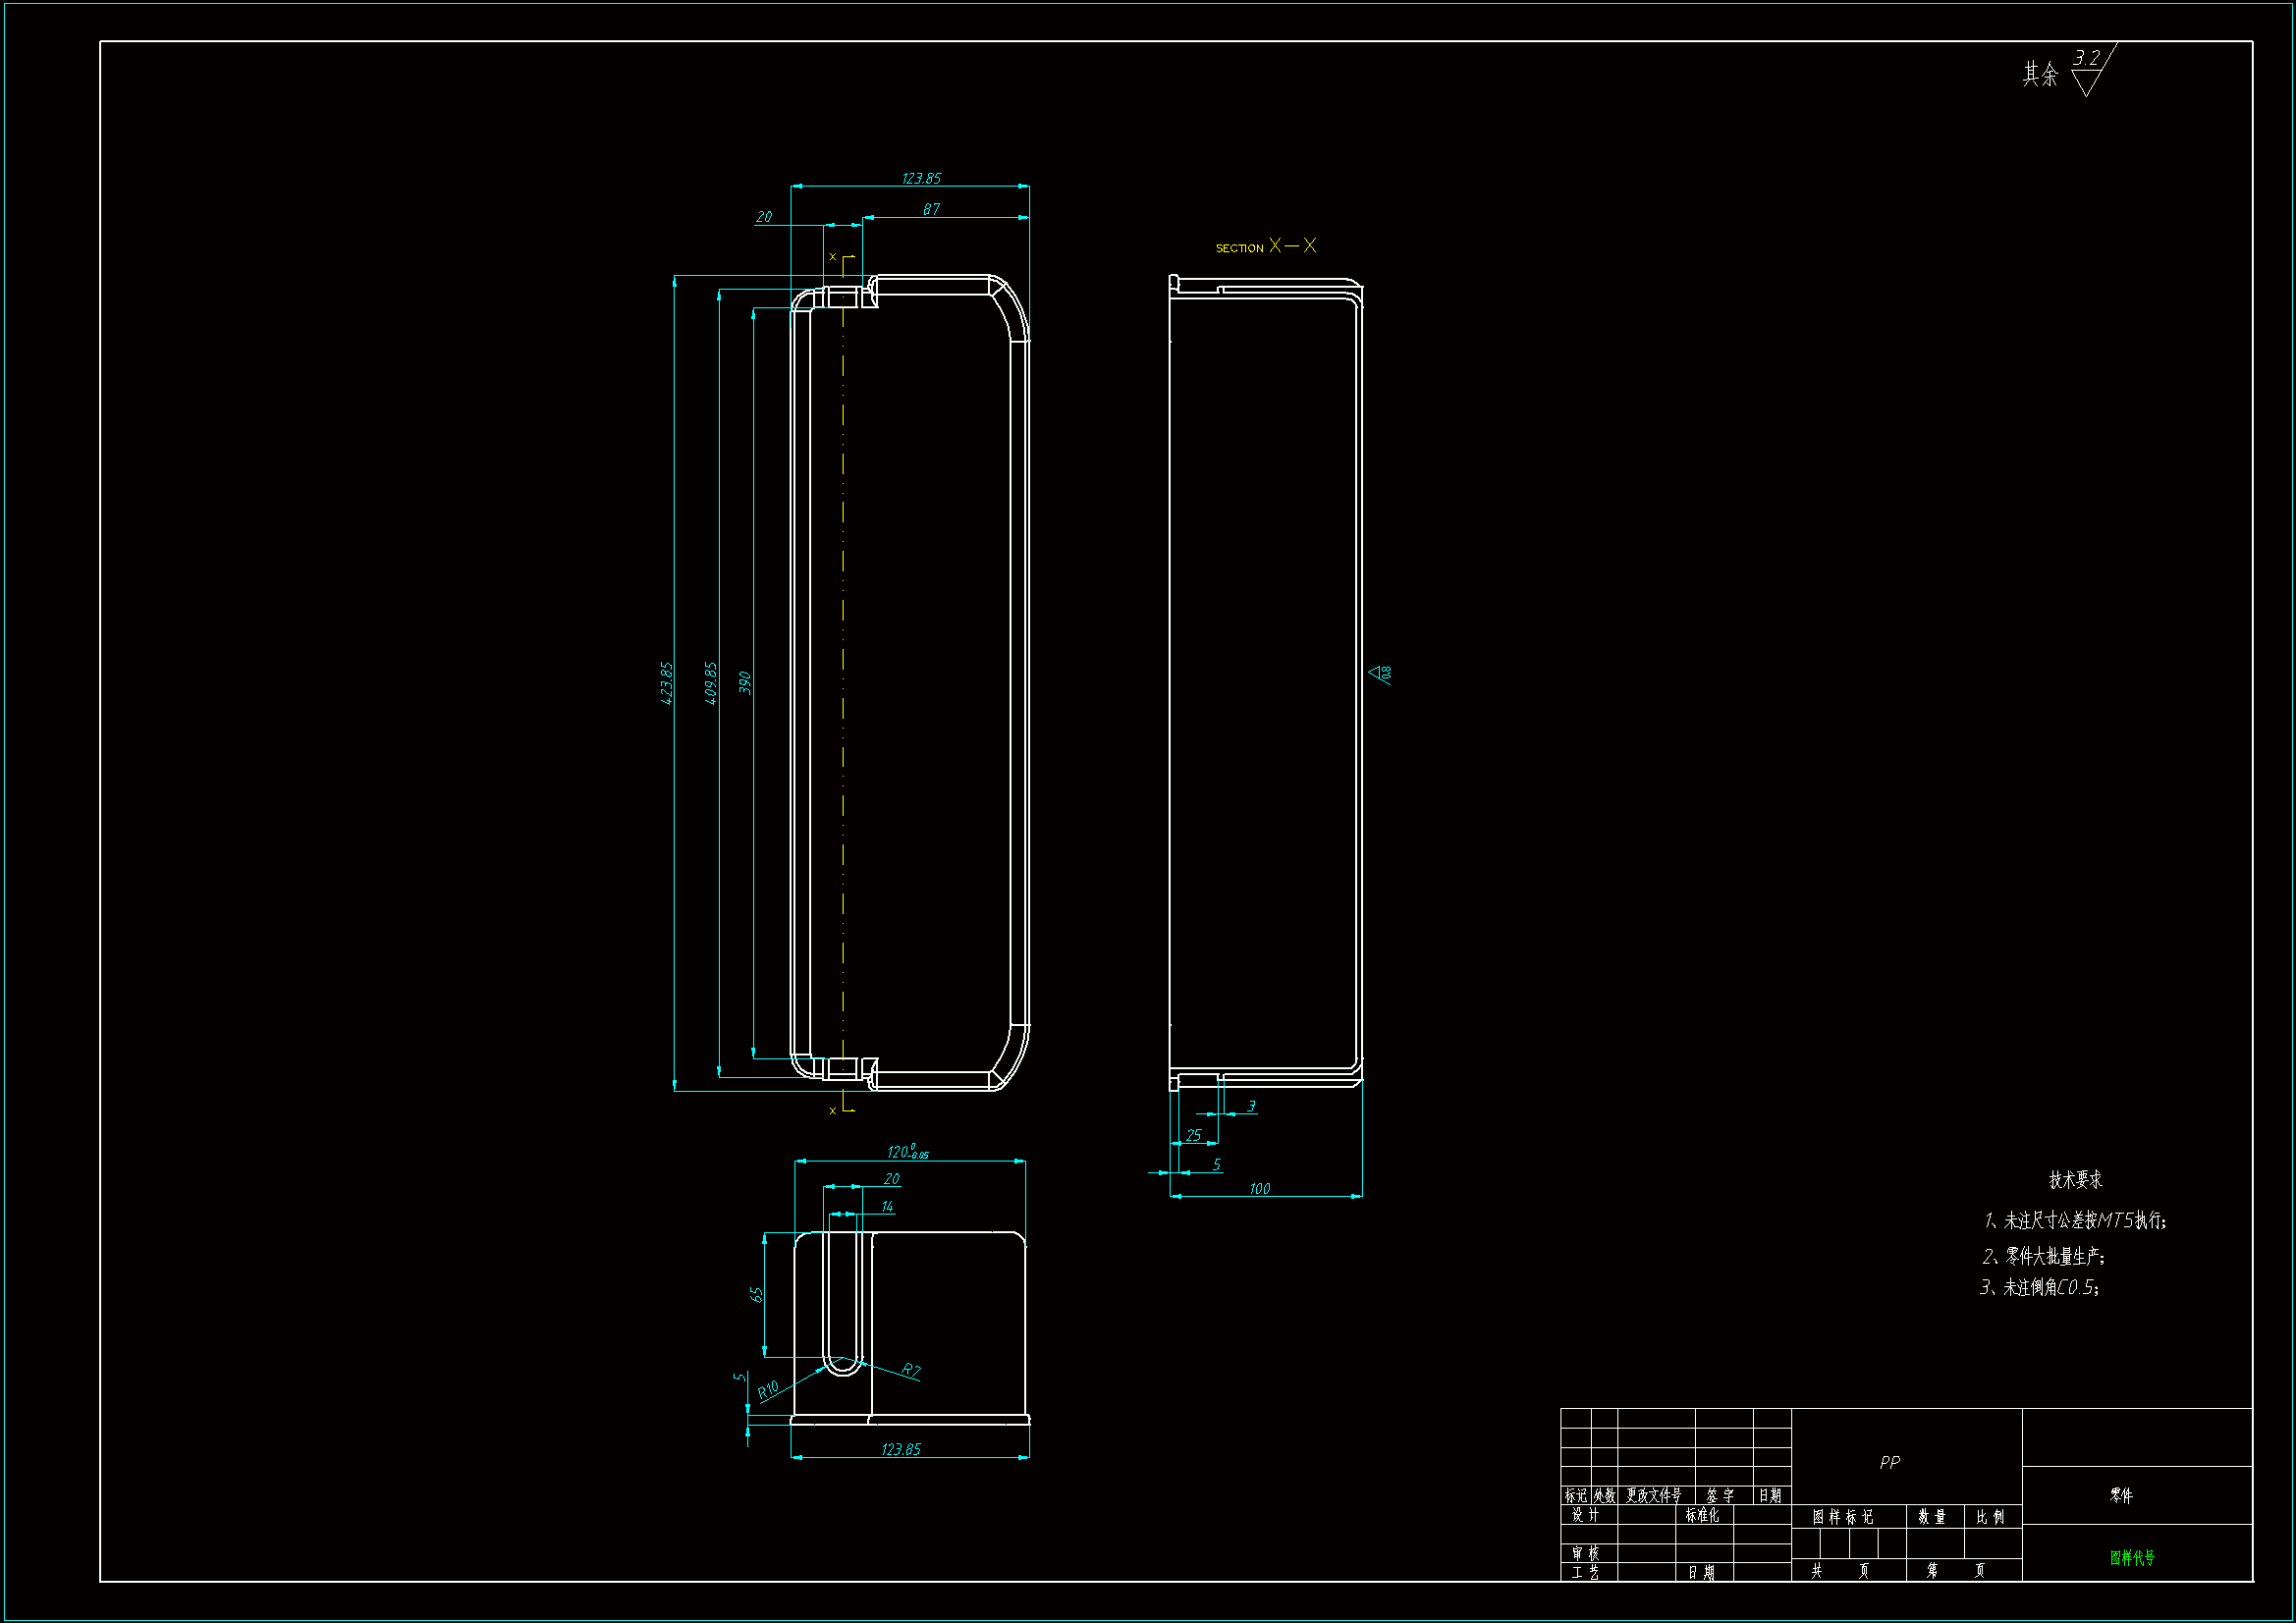The image size is (2296, 1623).
Task: Click the R10 radius dimension label
Action: click(x=767, y=1390)
